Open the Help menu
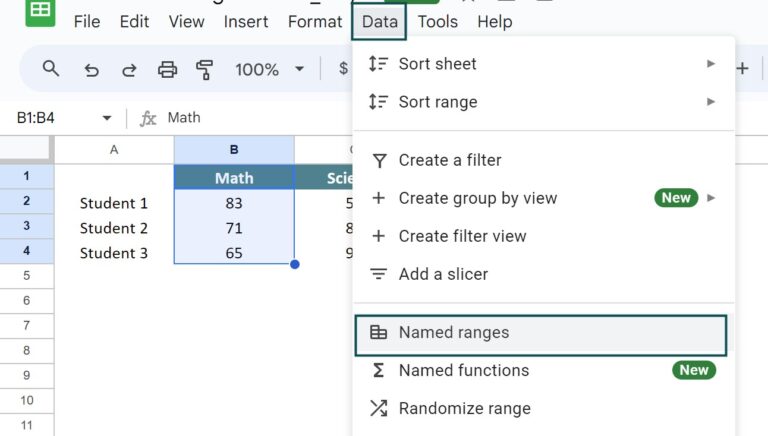768x436 pixels. point(495,22)
